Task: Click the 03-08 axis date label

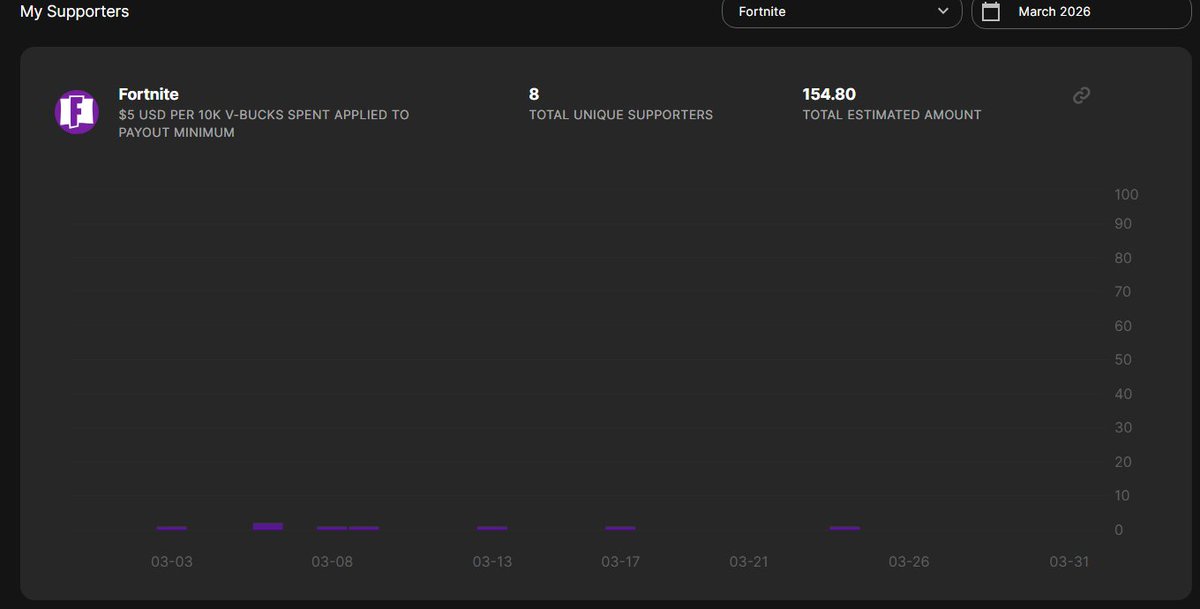Action: (x=332, y=562)
